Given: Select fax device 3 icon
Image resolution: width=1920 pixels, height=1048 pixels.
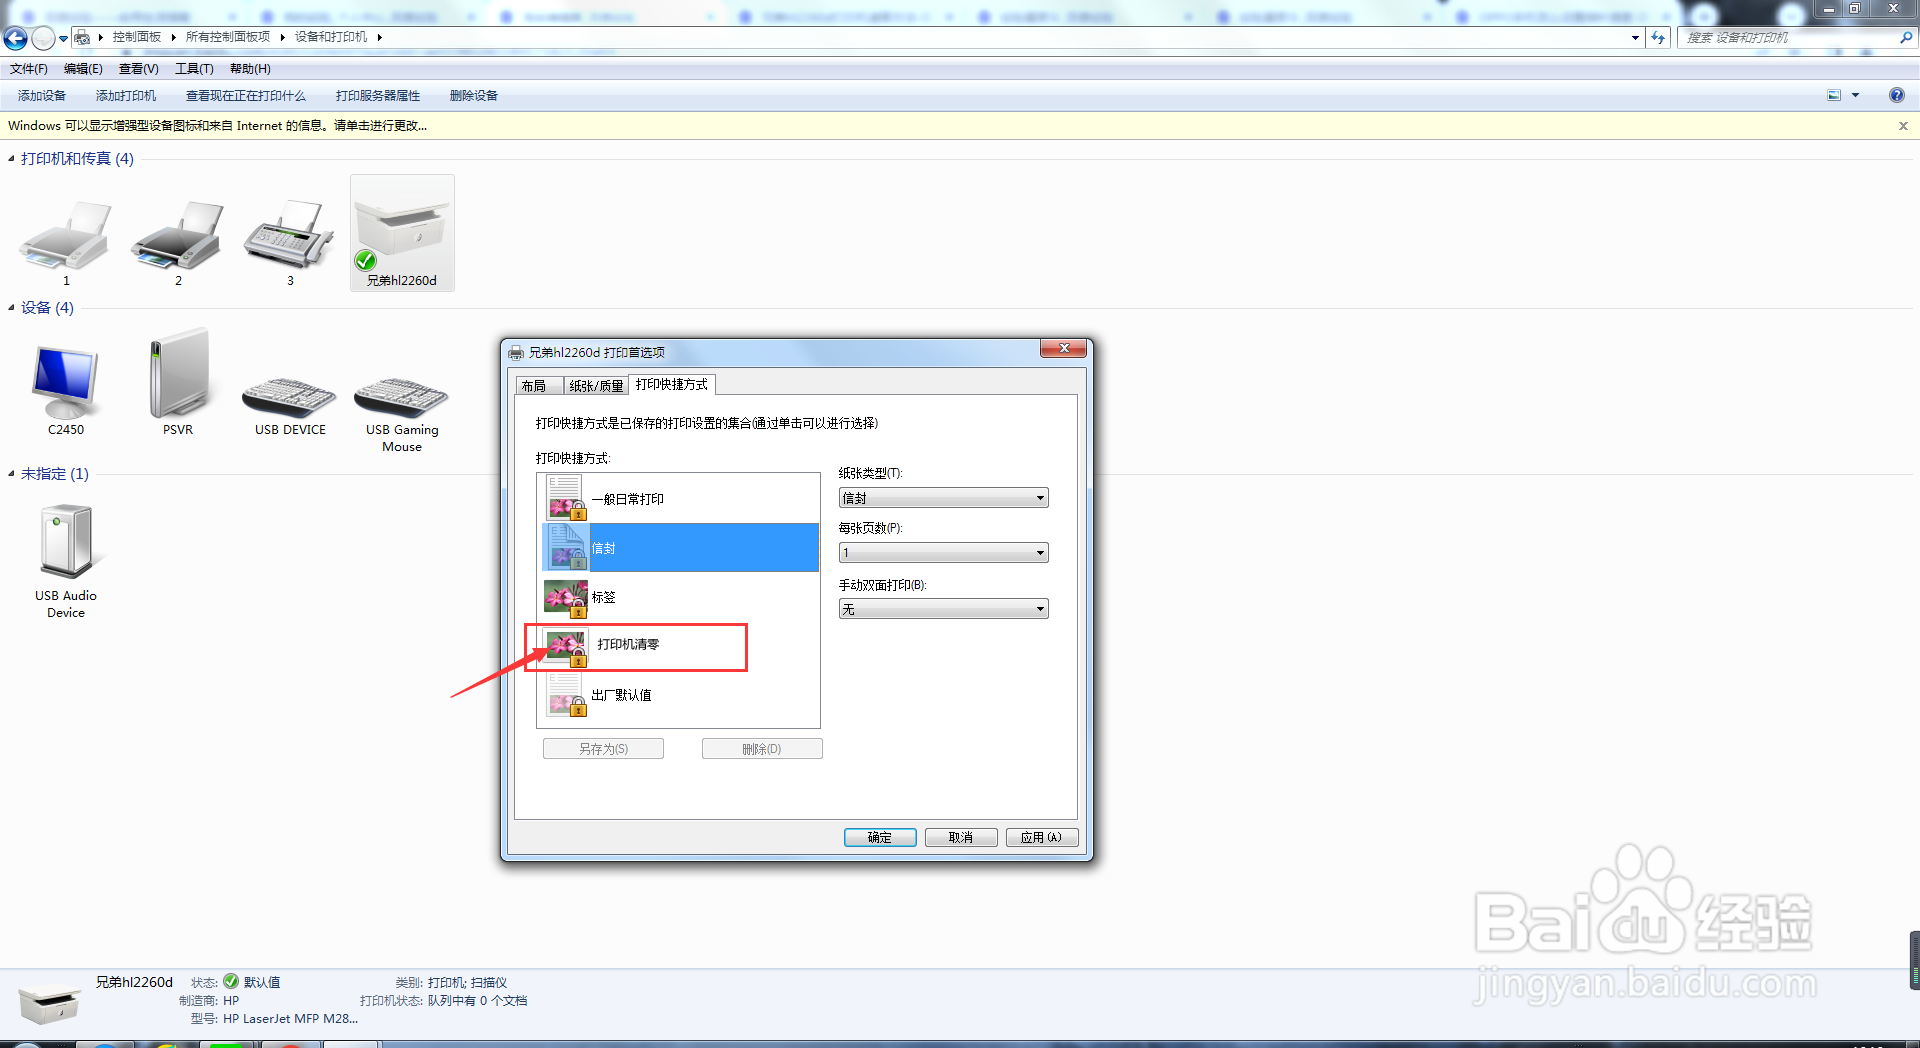Looking at the screenshot, I should [x=290, y=235].
